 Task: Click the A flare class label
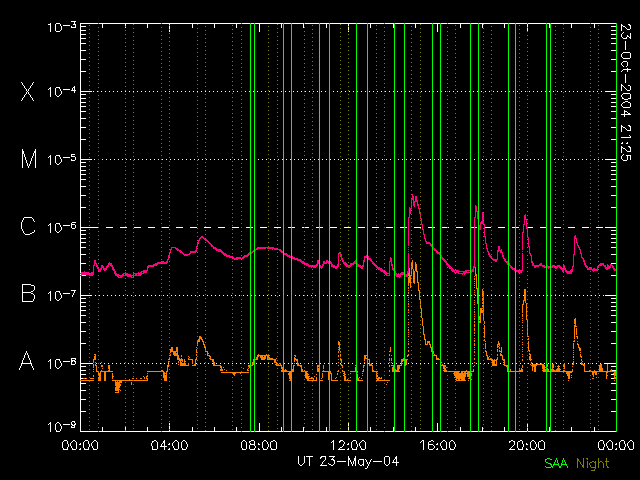coord(27,361)
